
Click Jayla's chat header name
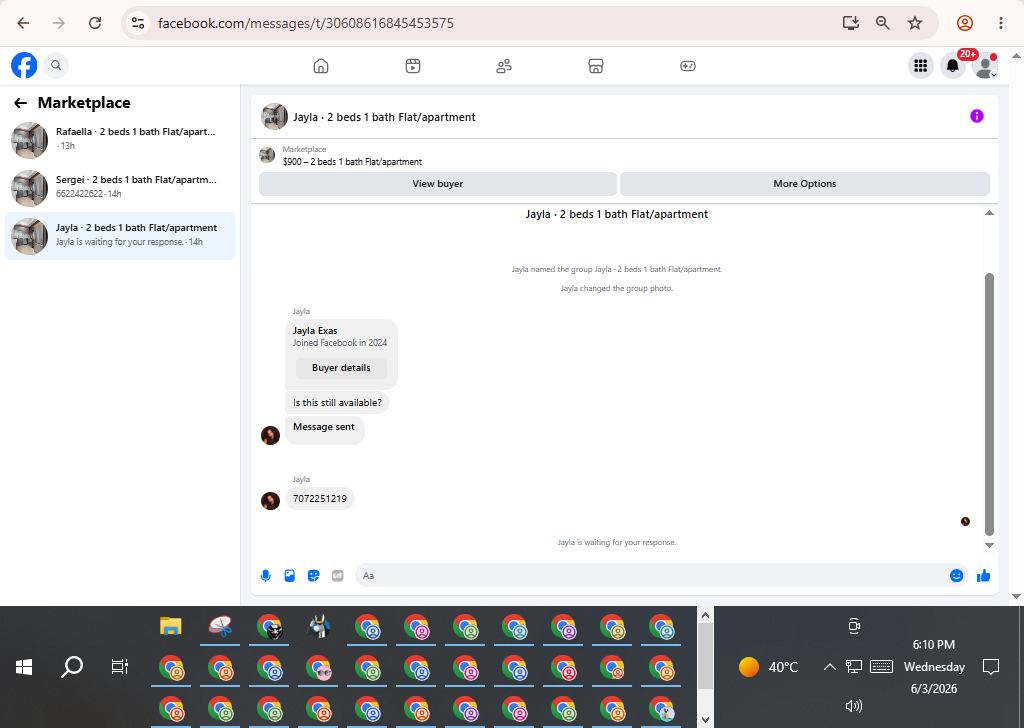point(384,117)
